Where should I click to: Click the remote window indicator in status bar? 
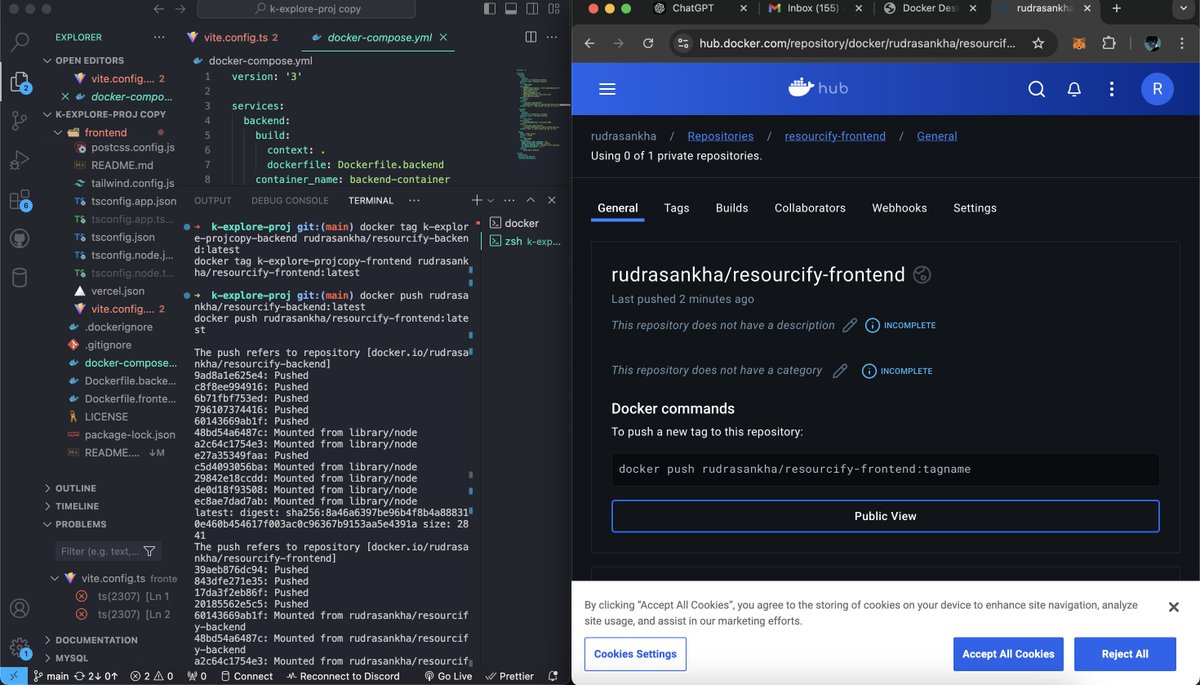click(x=11, y=676)
